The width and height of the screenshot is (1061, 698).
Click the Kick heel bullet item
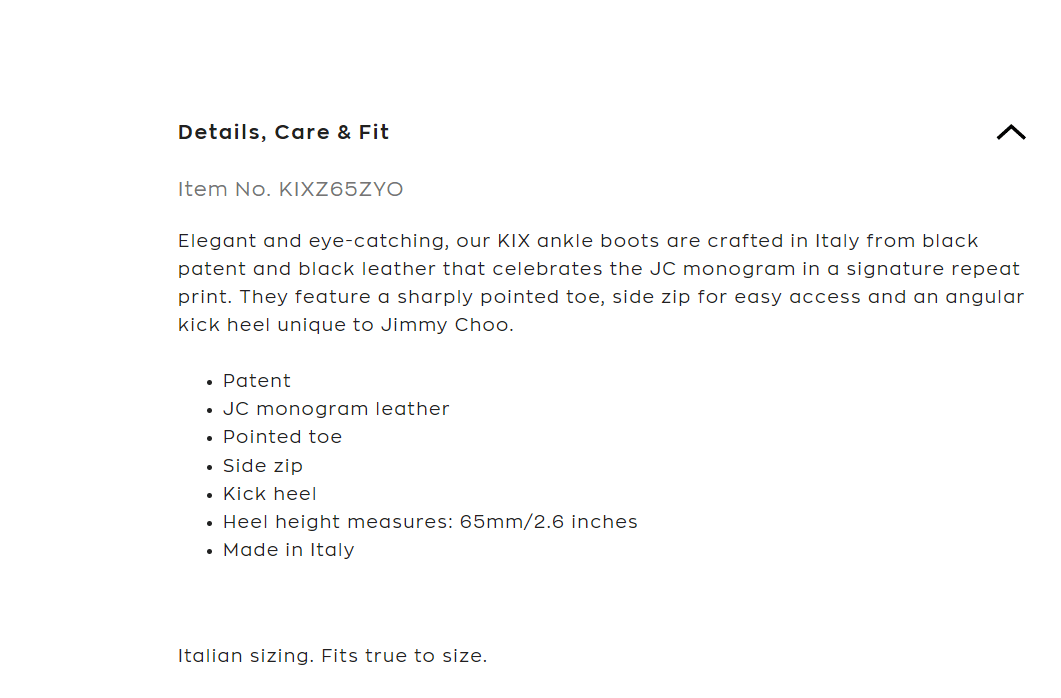(269, 494)
